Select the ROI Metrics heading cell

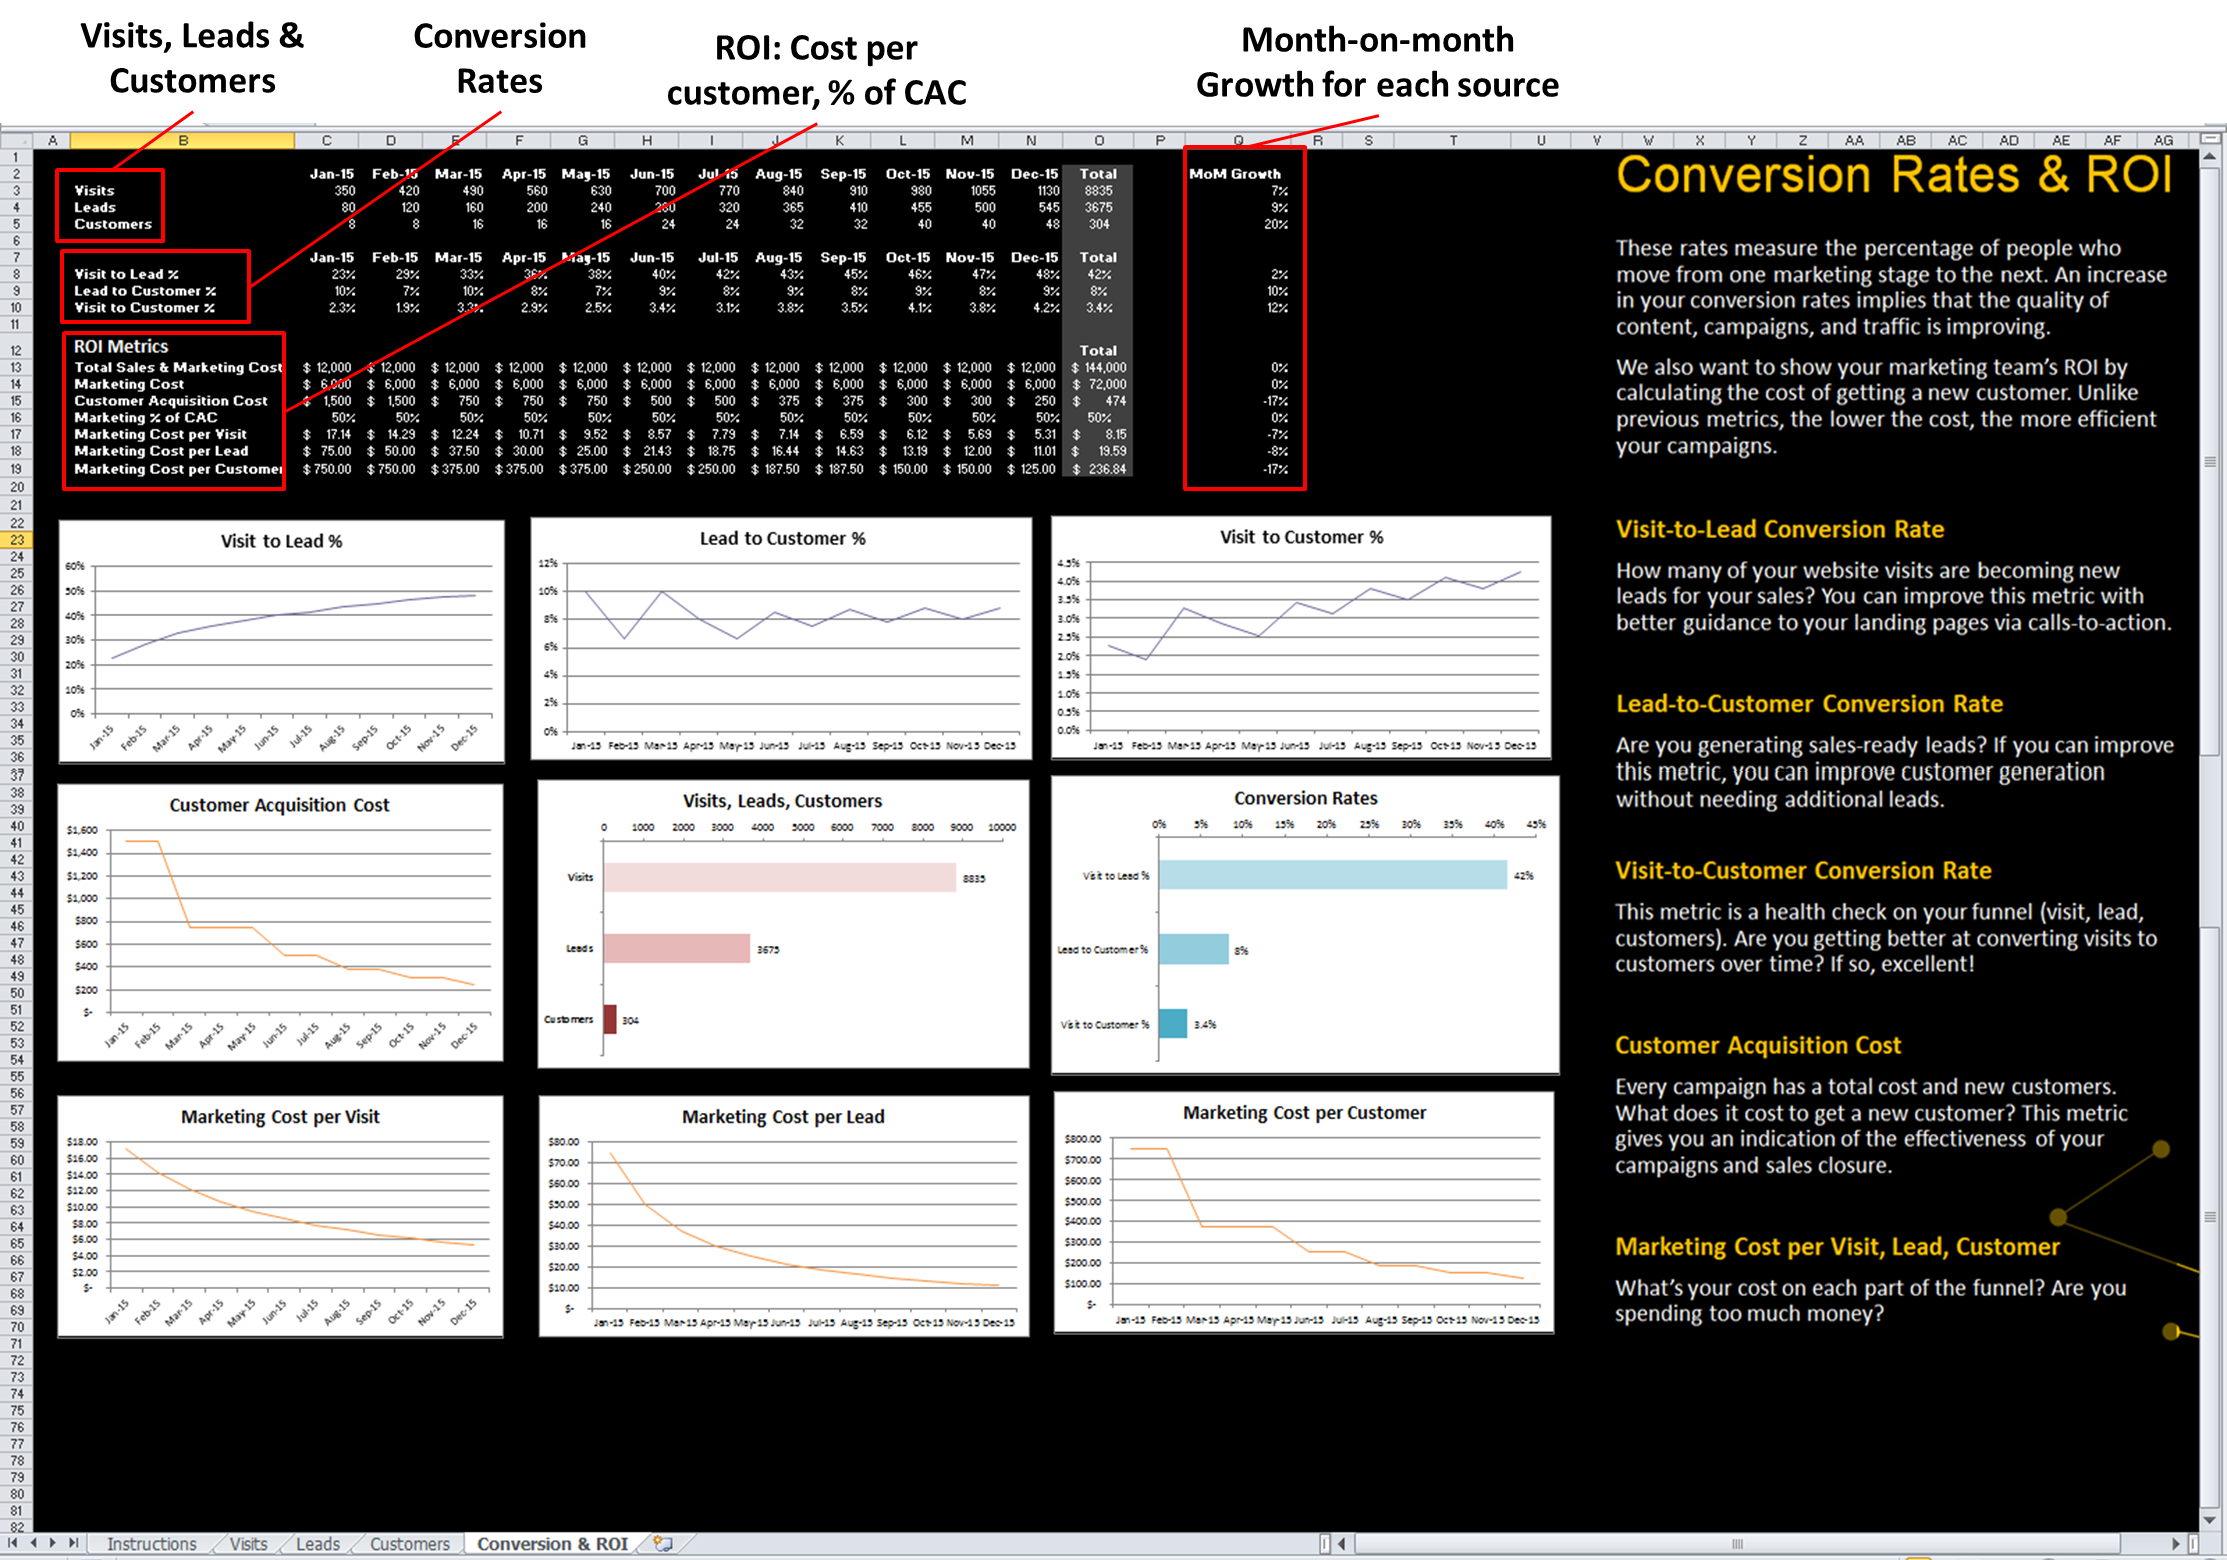pos(121,346)
